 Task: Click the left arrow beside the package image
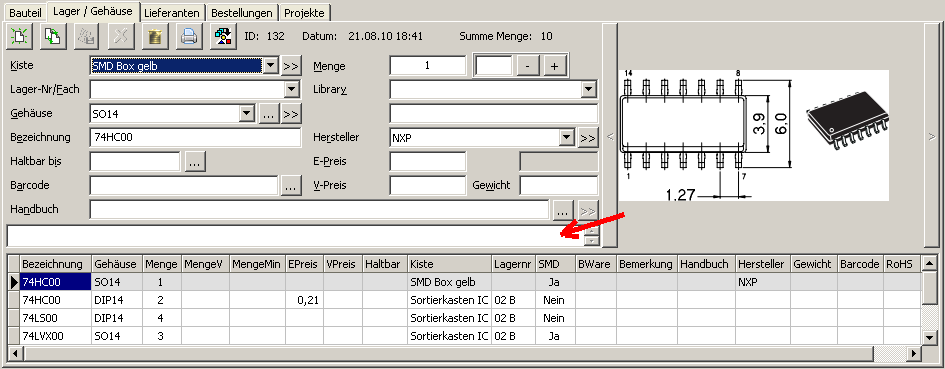[609, 137]
